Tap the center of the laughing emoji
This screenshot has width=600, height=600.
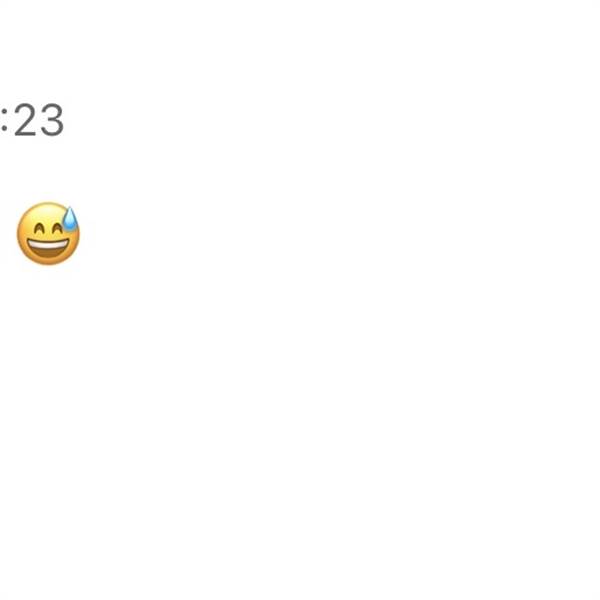click(x=49, y=233)
